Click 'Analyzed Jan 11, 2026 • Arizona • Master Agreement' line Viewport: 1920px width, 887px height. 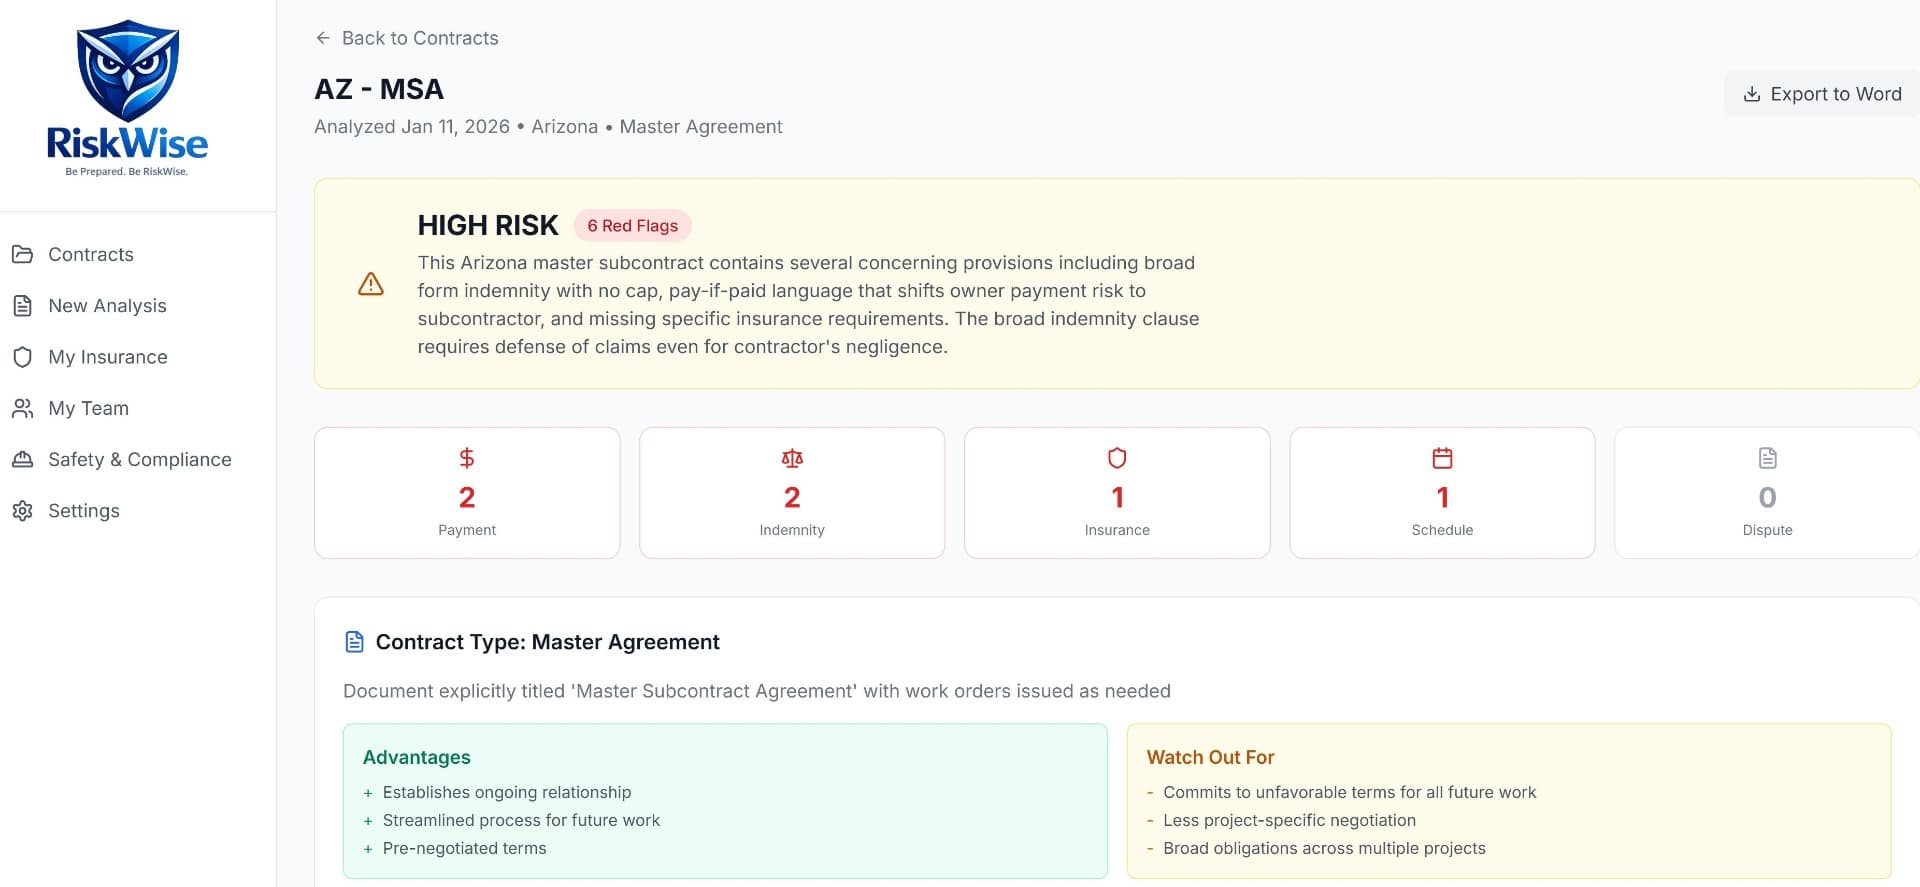548,127
